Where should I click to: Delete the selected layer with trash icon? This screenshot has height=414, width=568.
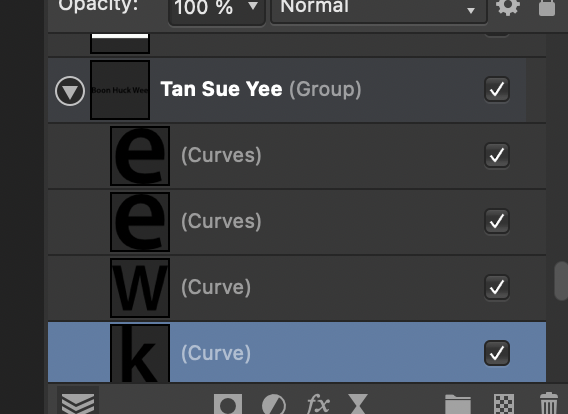pyautogui.click(x=548, y=403)
